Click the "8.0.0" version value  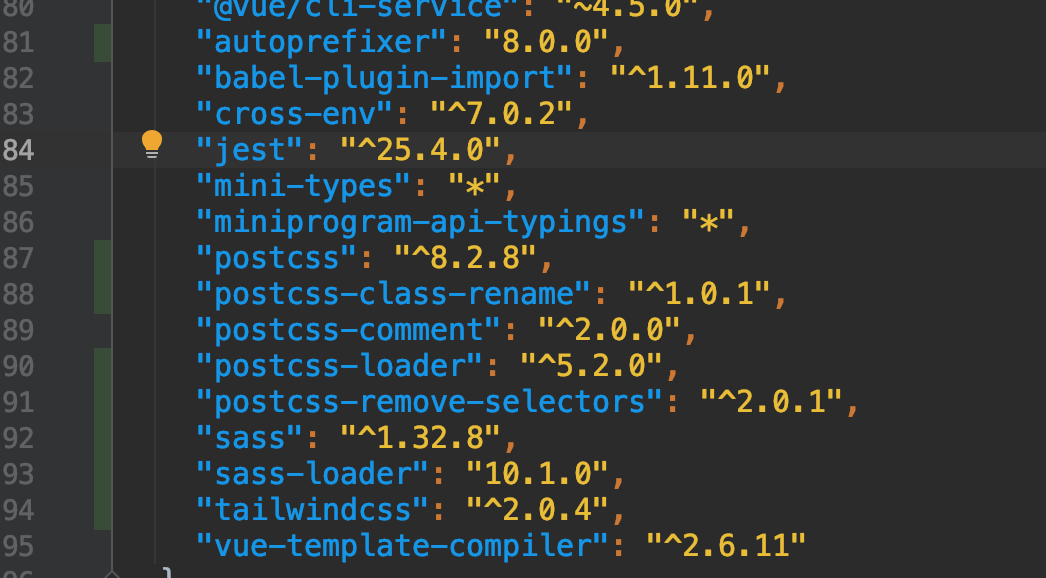point(546,42)
